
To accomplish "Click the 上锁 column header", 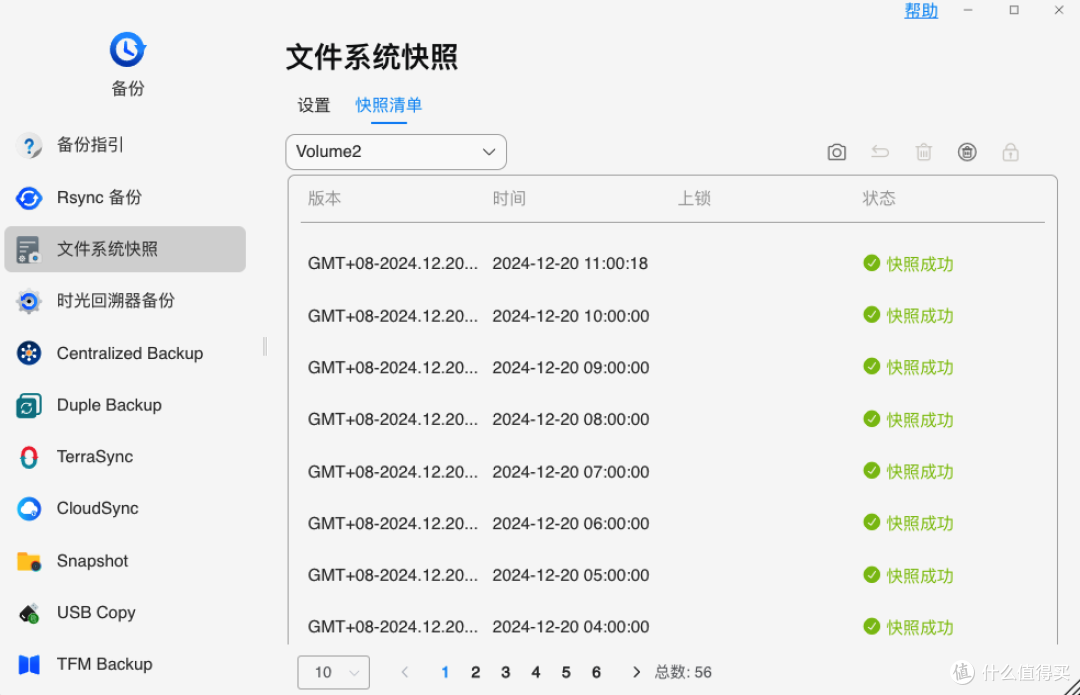I will [x=694, y=198].
